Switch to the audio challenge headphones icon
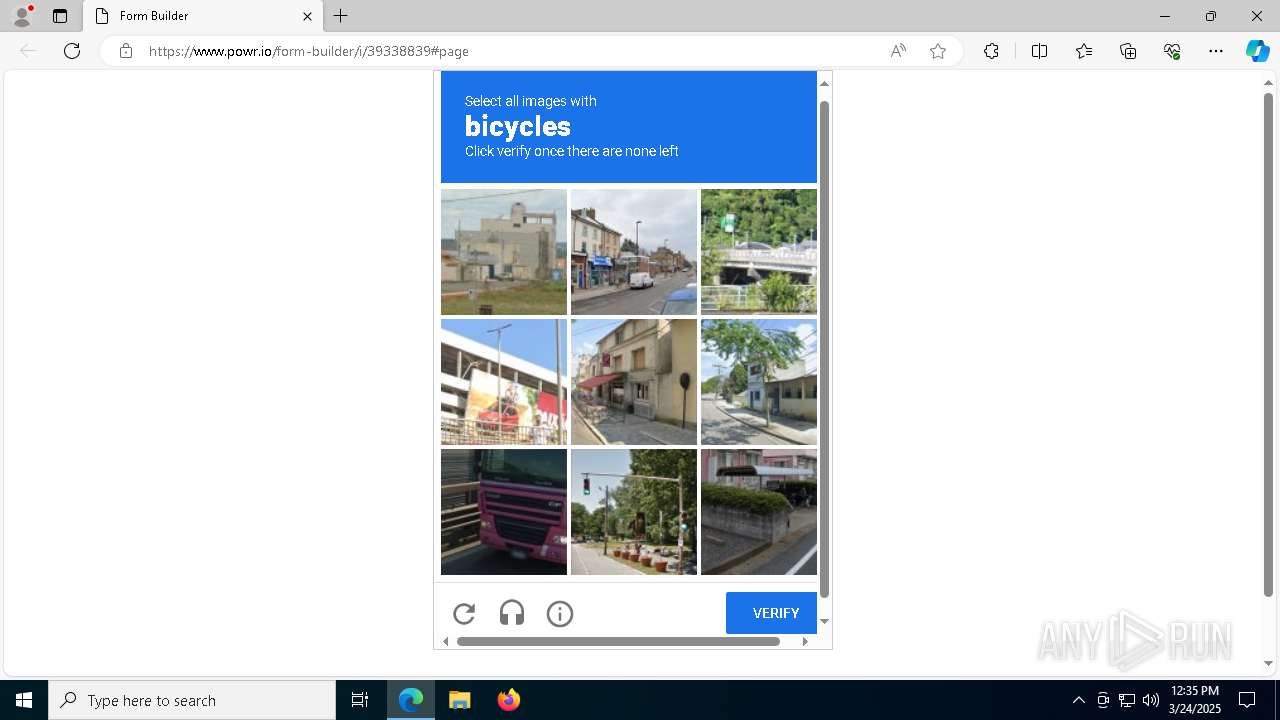 click(x=512, y=614)
